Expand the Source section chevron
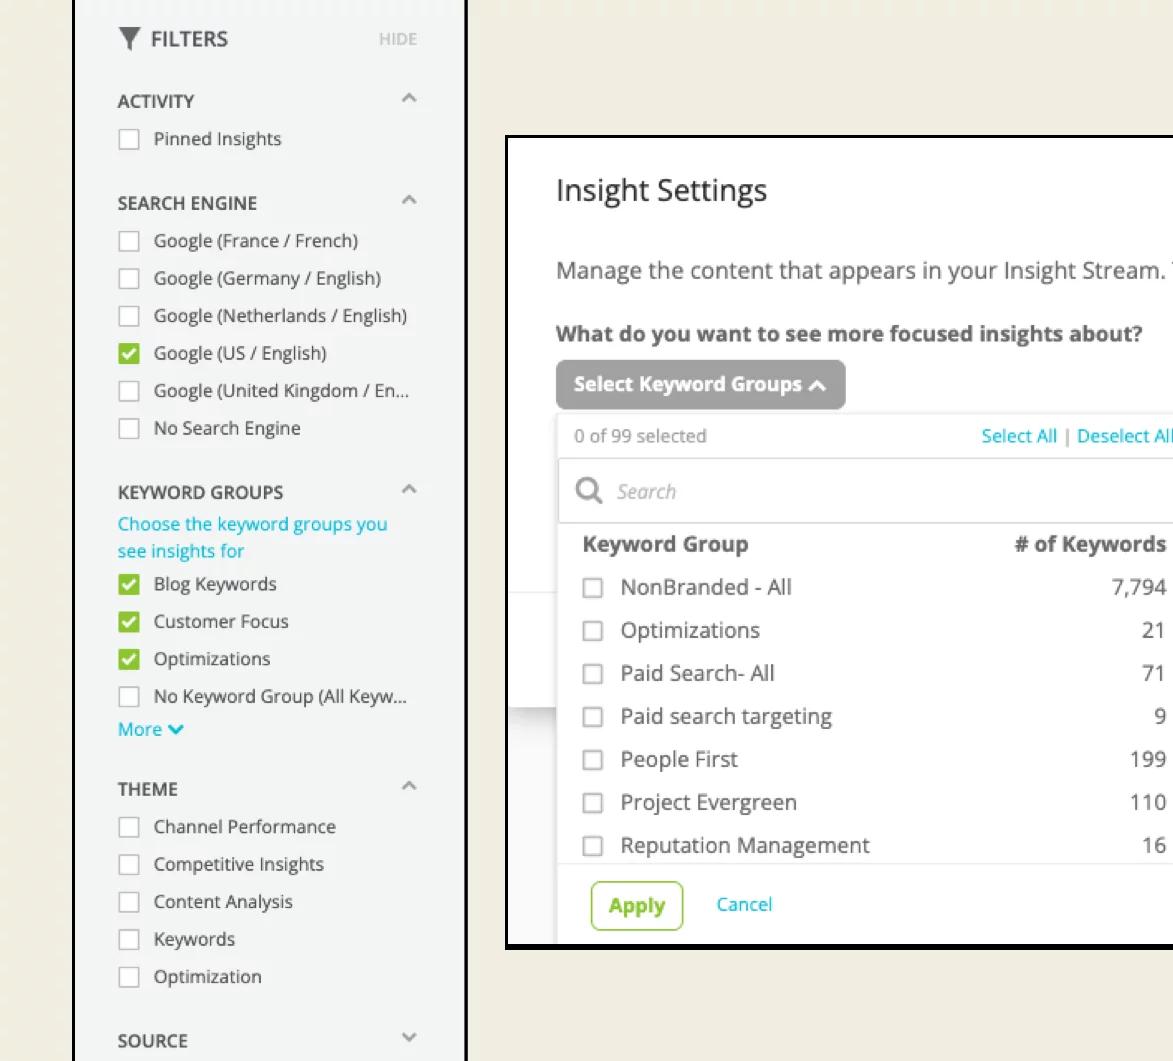1173x1061 pixels. [408, 1037]
